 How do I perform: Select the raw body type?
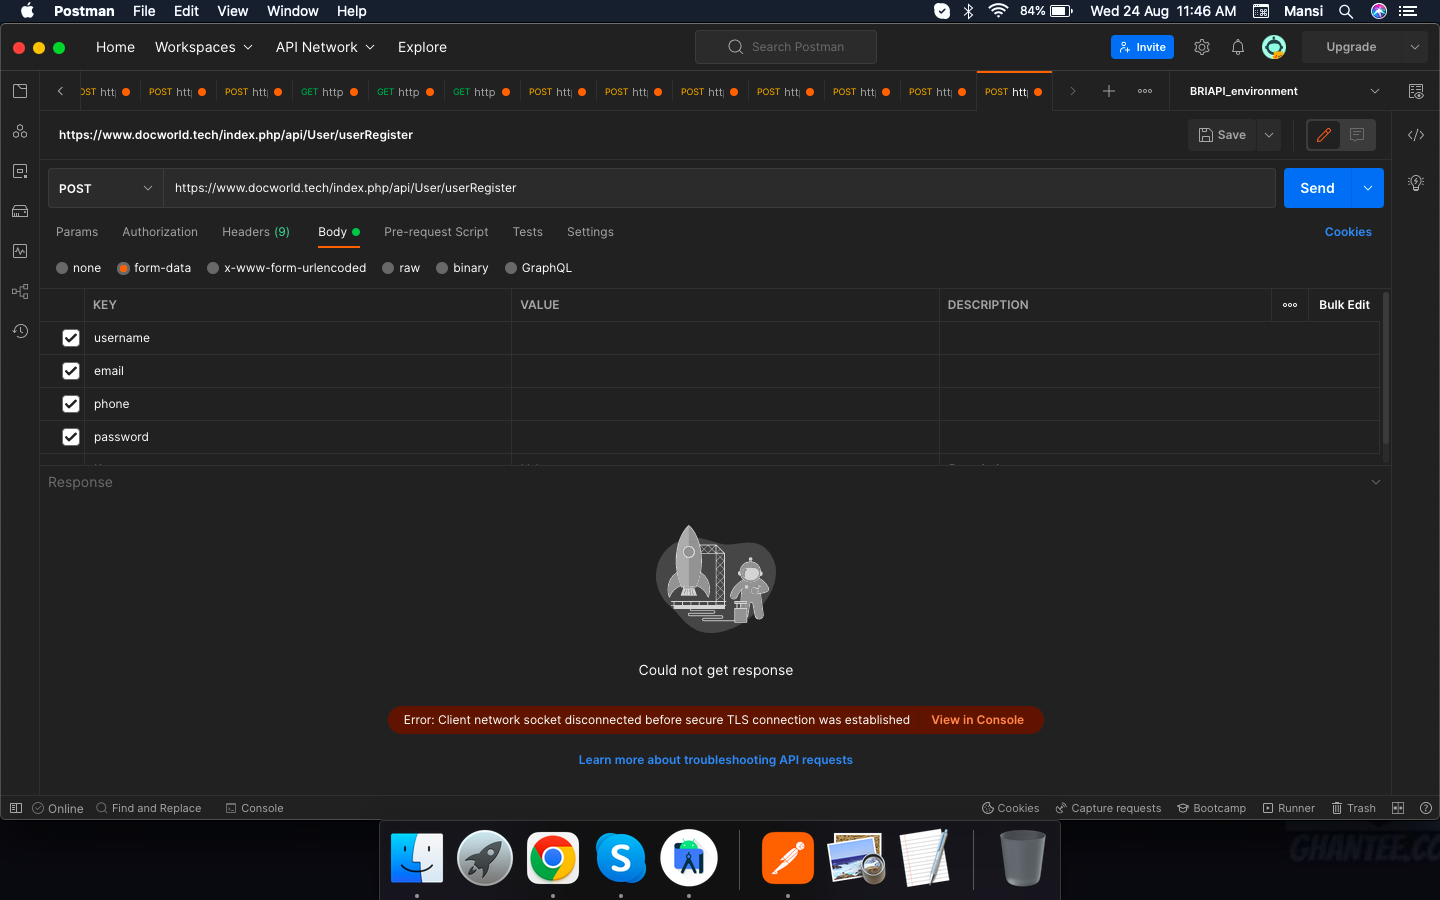(x=389, y=268)
